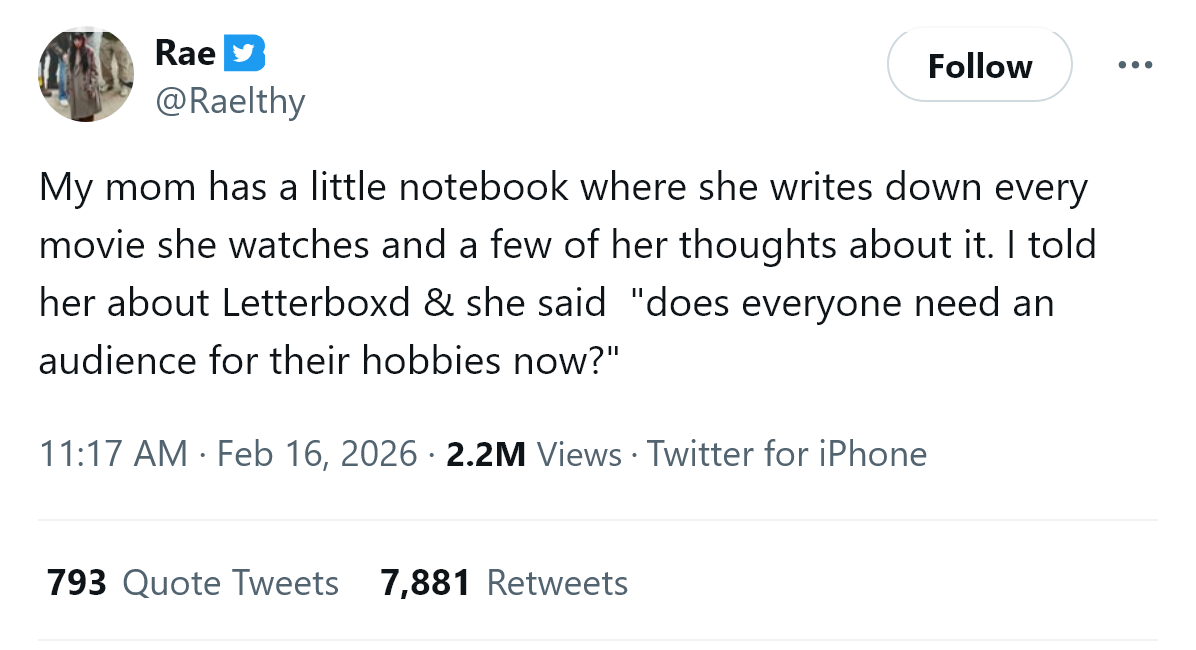
Task: Click the bold 2.2M view count
Action: tap(486, 454)
